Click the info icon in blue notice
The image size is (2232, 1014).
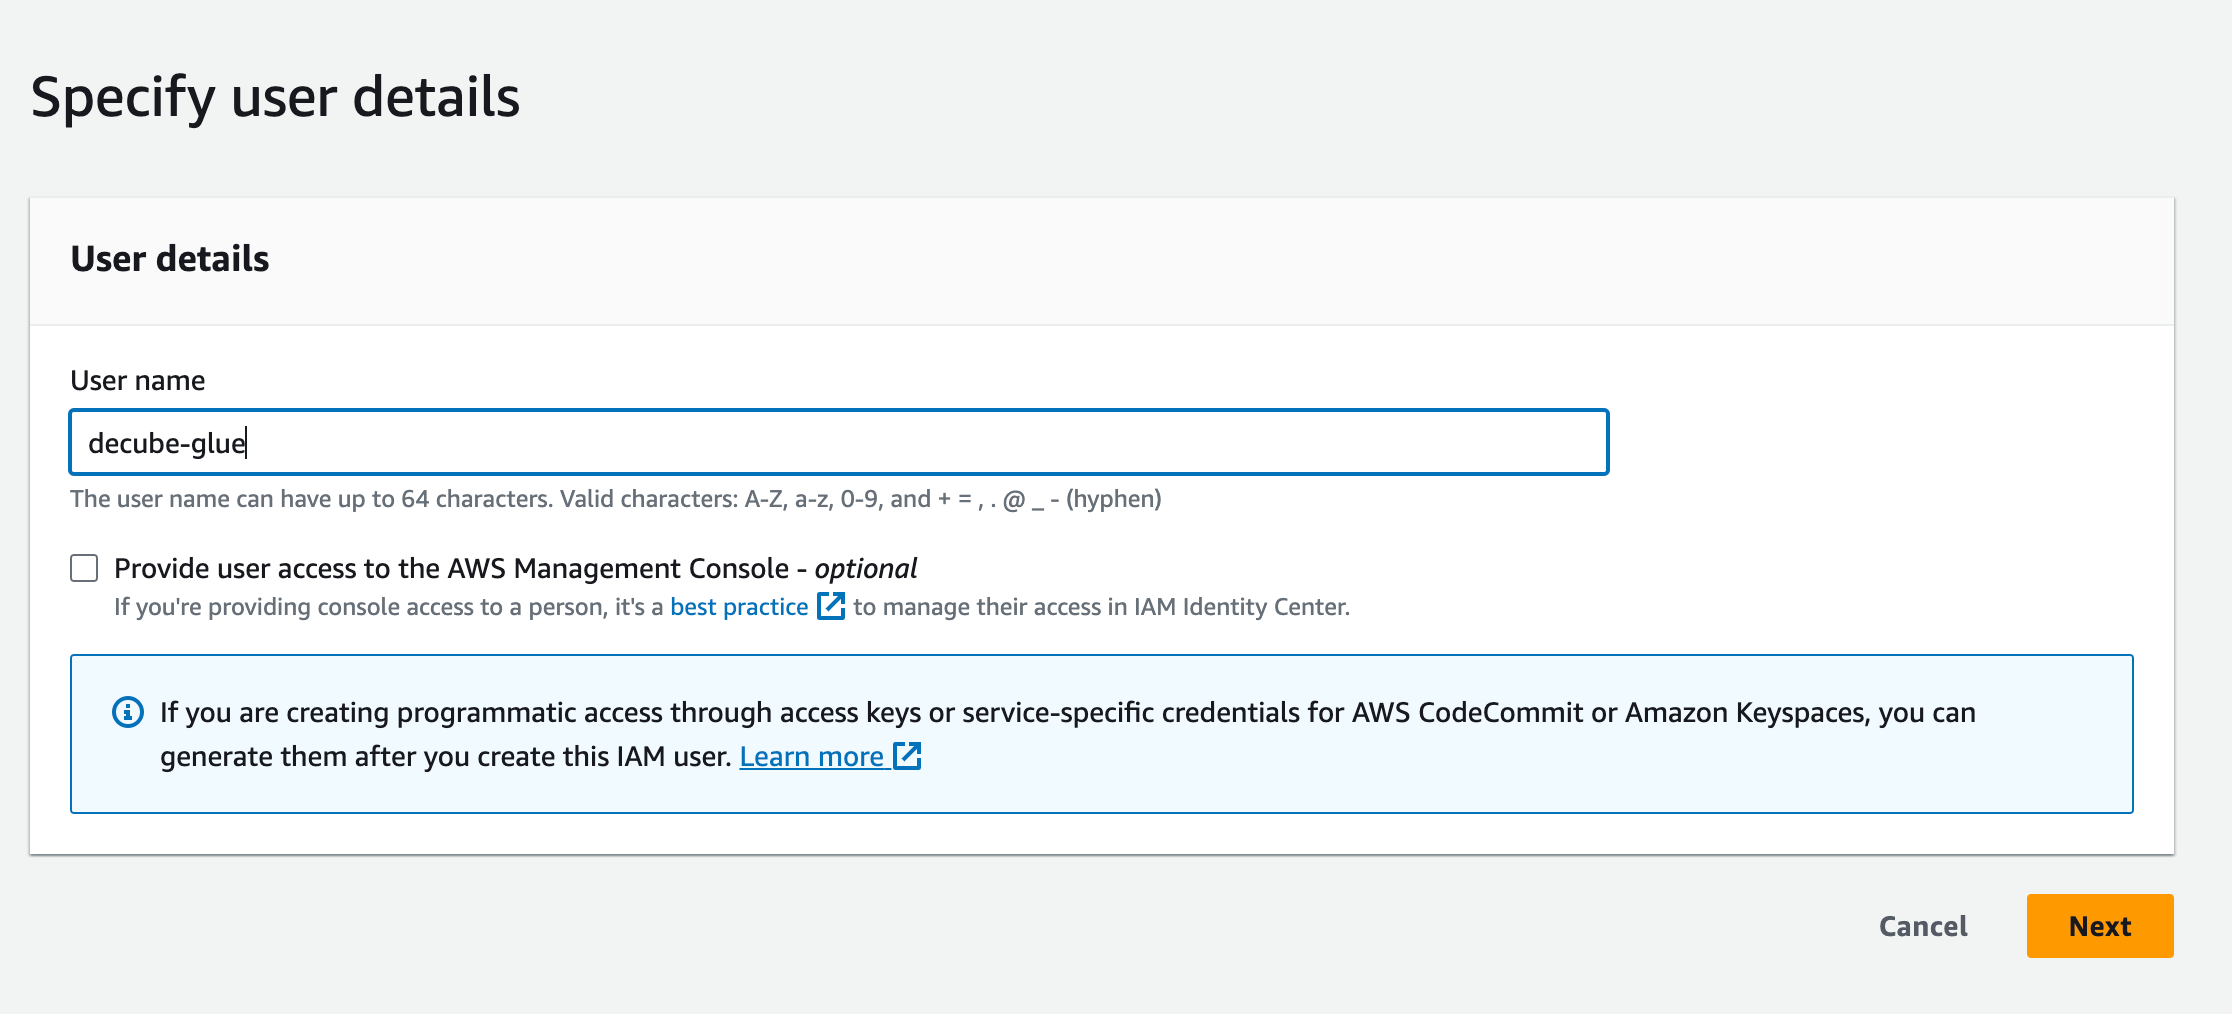127,712
